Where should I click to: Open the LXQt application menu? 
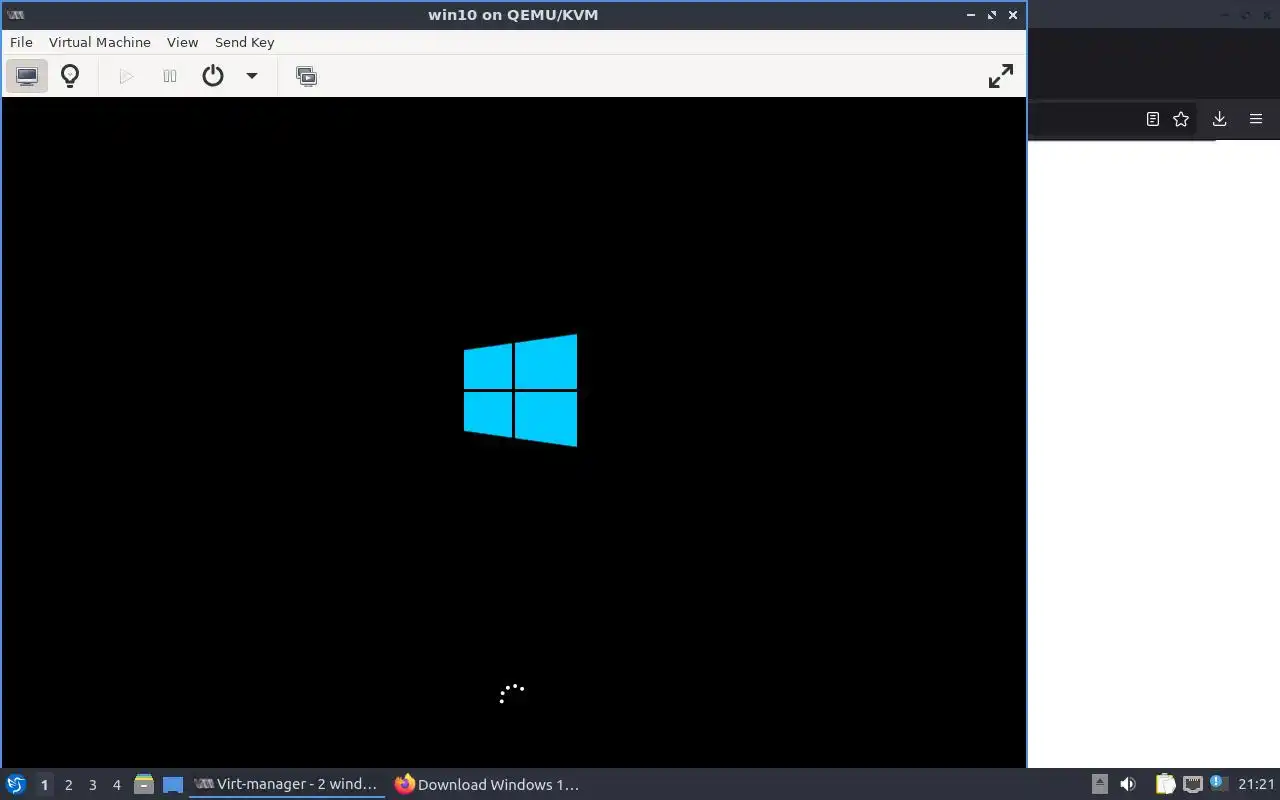coord(16,785)
